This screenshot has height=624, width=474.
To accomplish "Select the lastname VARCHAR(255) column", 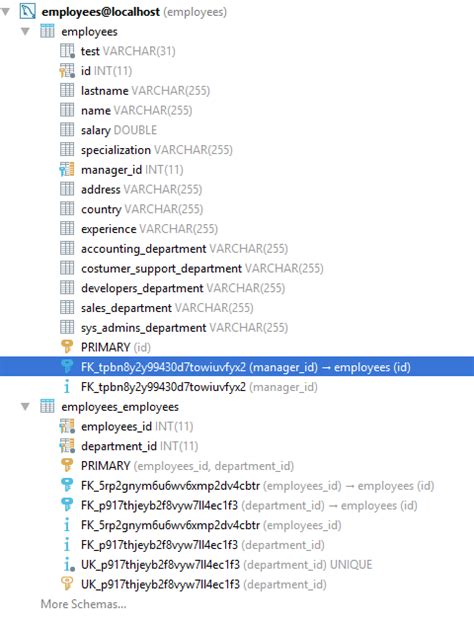I will (x=145, y=91).
